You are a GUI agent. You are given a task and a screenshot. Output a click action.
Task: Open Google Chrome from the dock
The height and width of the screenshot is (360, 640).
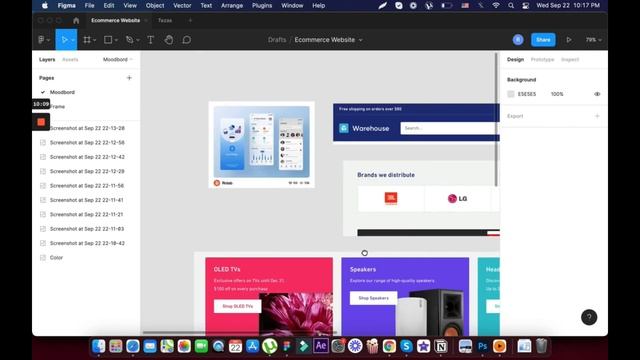pos(389,346)
